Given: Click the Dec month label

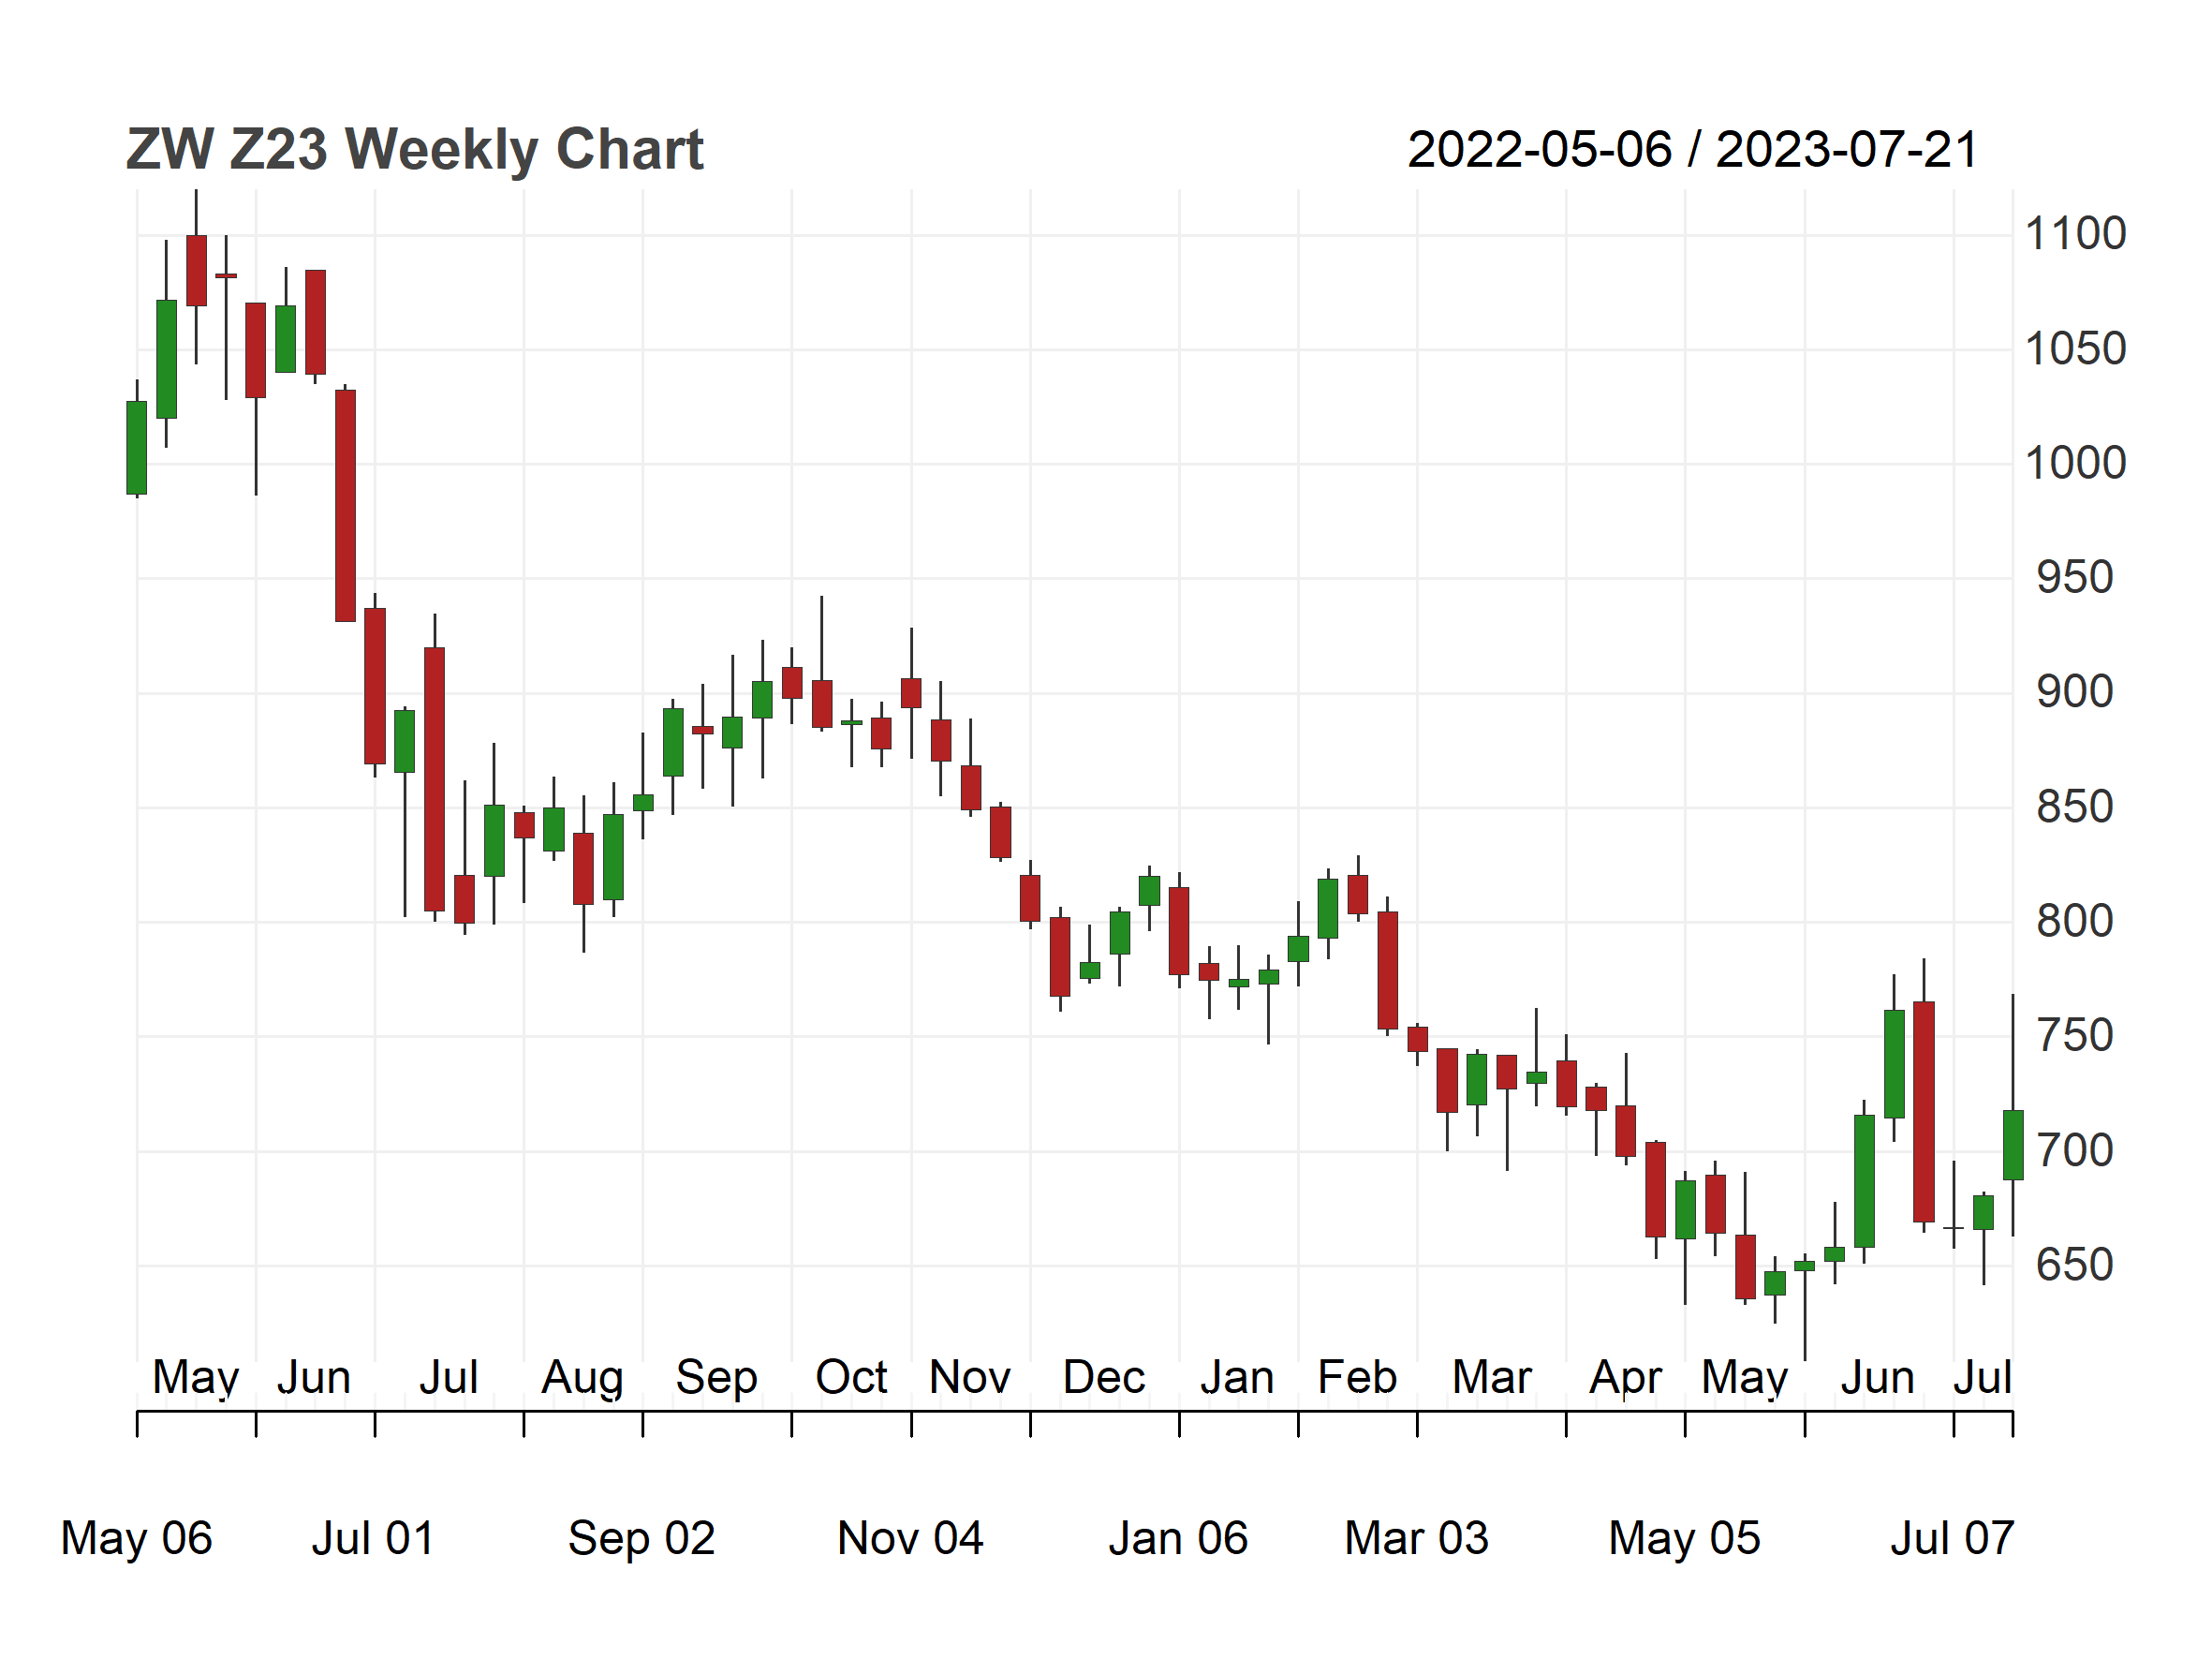Looking at the screenshot, I should coord(1104,1377).
